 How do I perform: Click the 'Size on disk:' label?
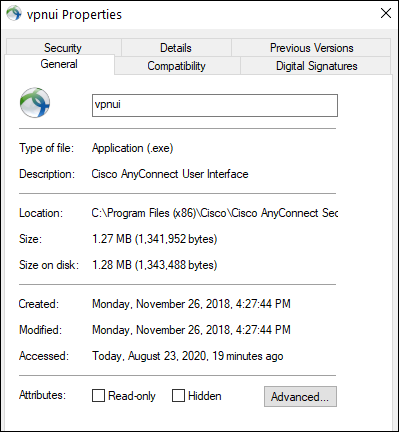(49, 265)
